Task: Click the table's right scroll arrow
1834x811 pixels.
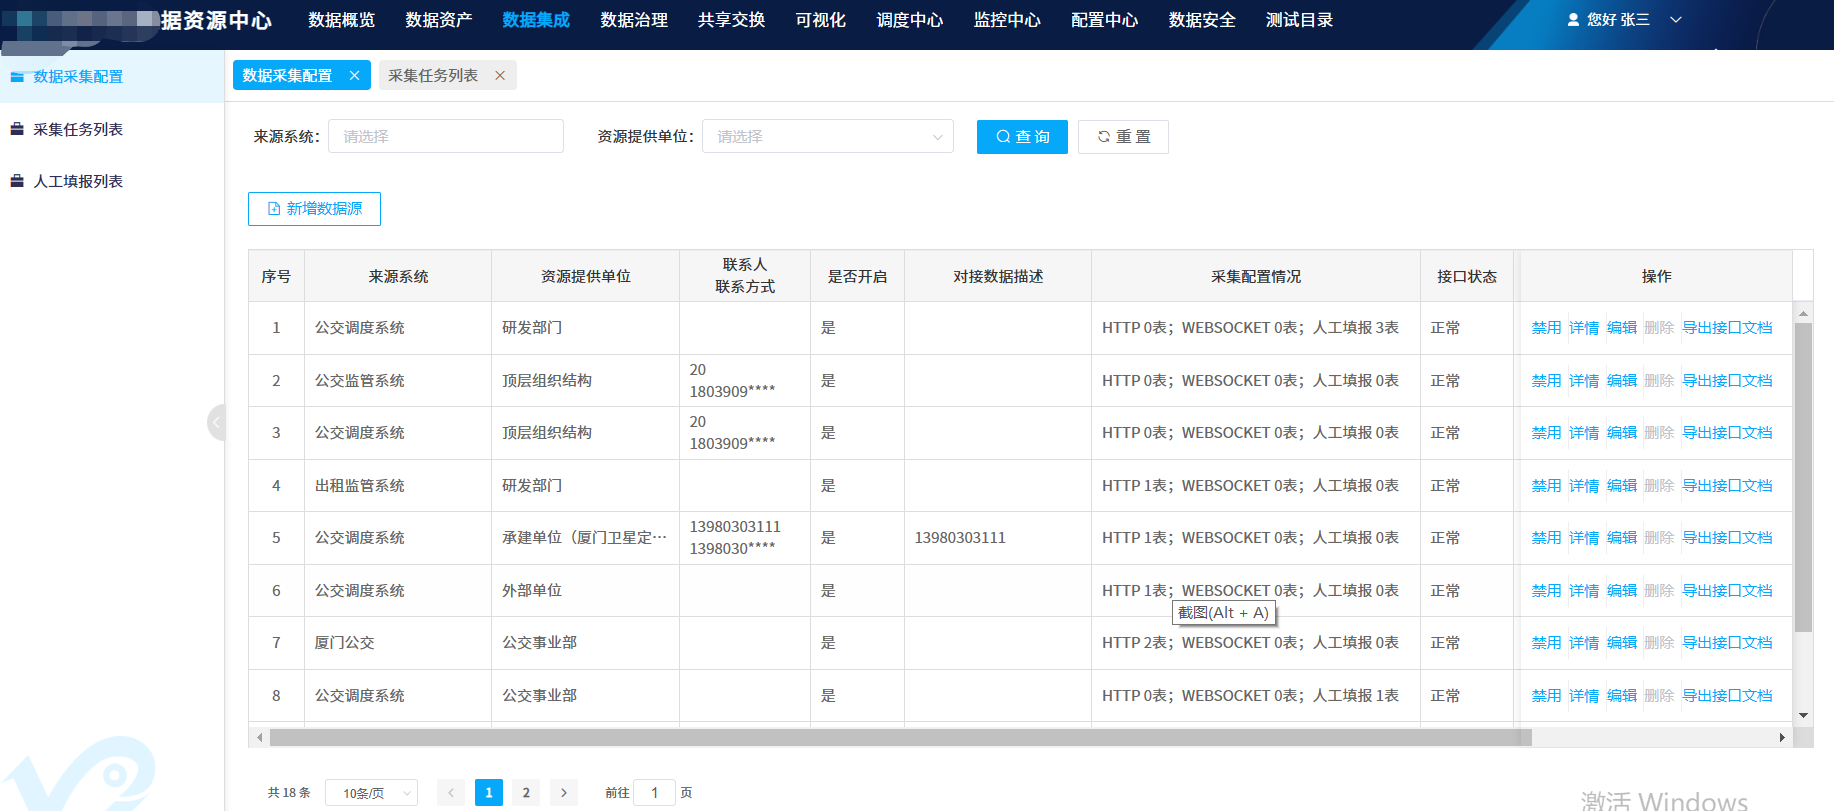Action: coord(1782,738)
